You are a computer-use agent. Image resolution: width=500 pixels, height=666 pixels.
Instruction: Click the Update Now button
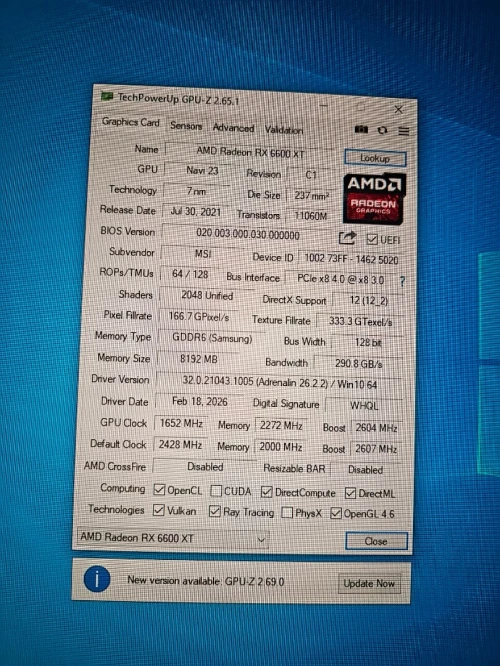[x=369, y=584]
